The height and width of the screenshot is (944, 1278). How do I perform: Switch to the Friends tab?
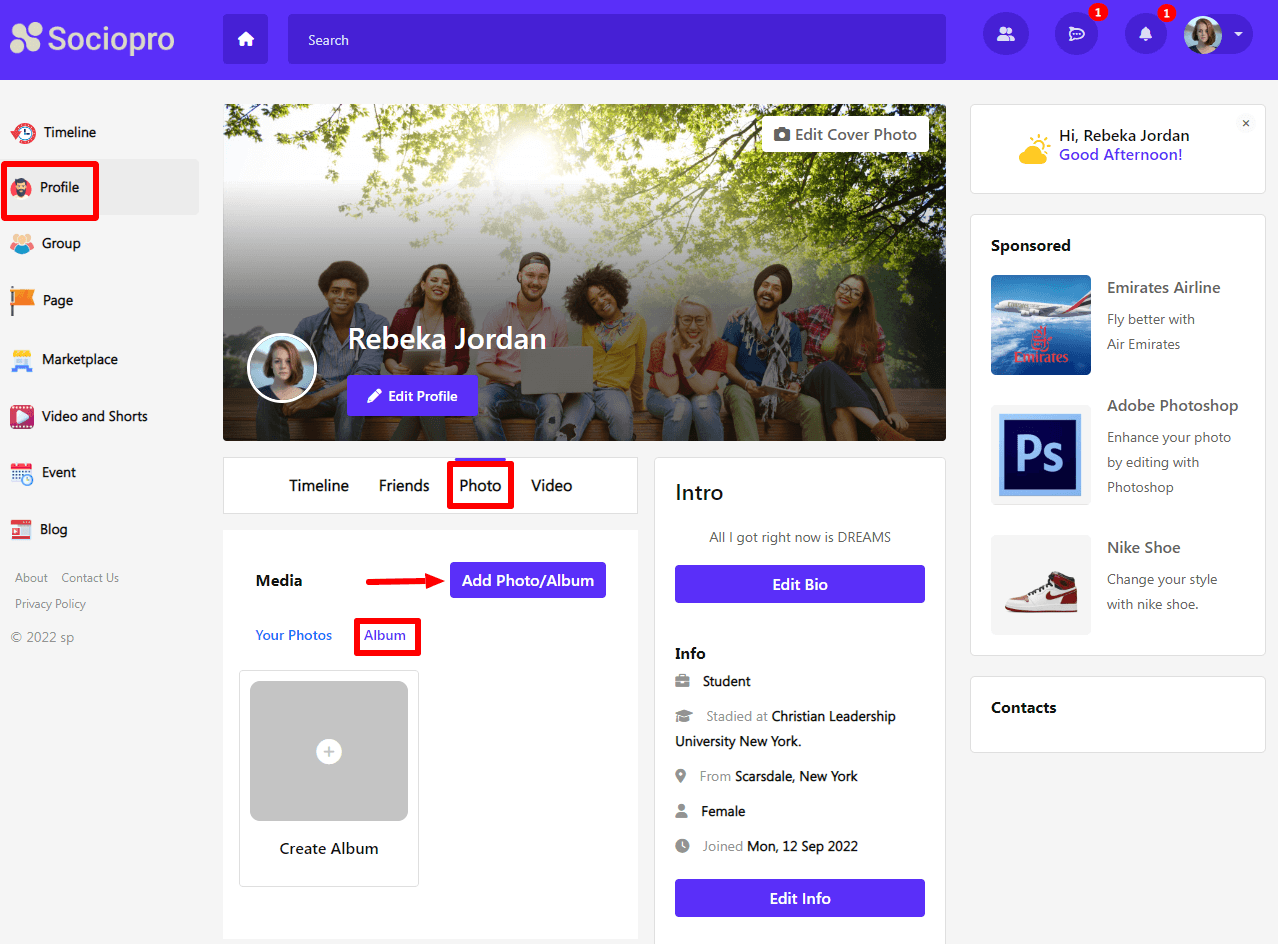(x=404, y=486)
